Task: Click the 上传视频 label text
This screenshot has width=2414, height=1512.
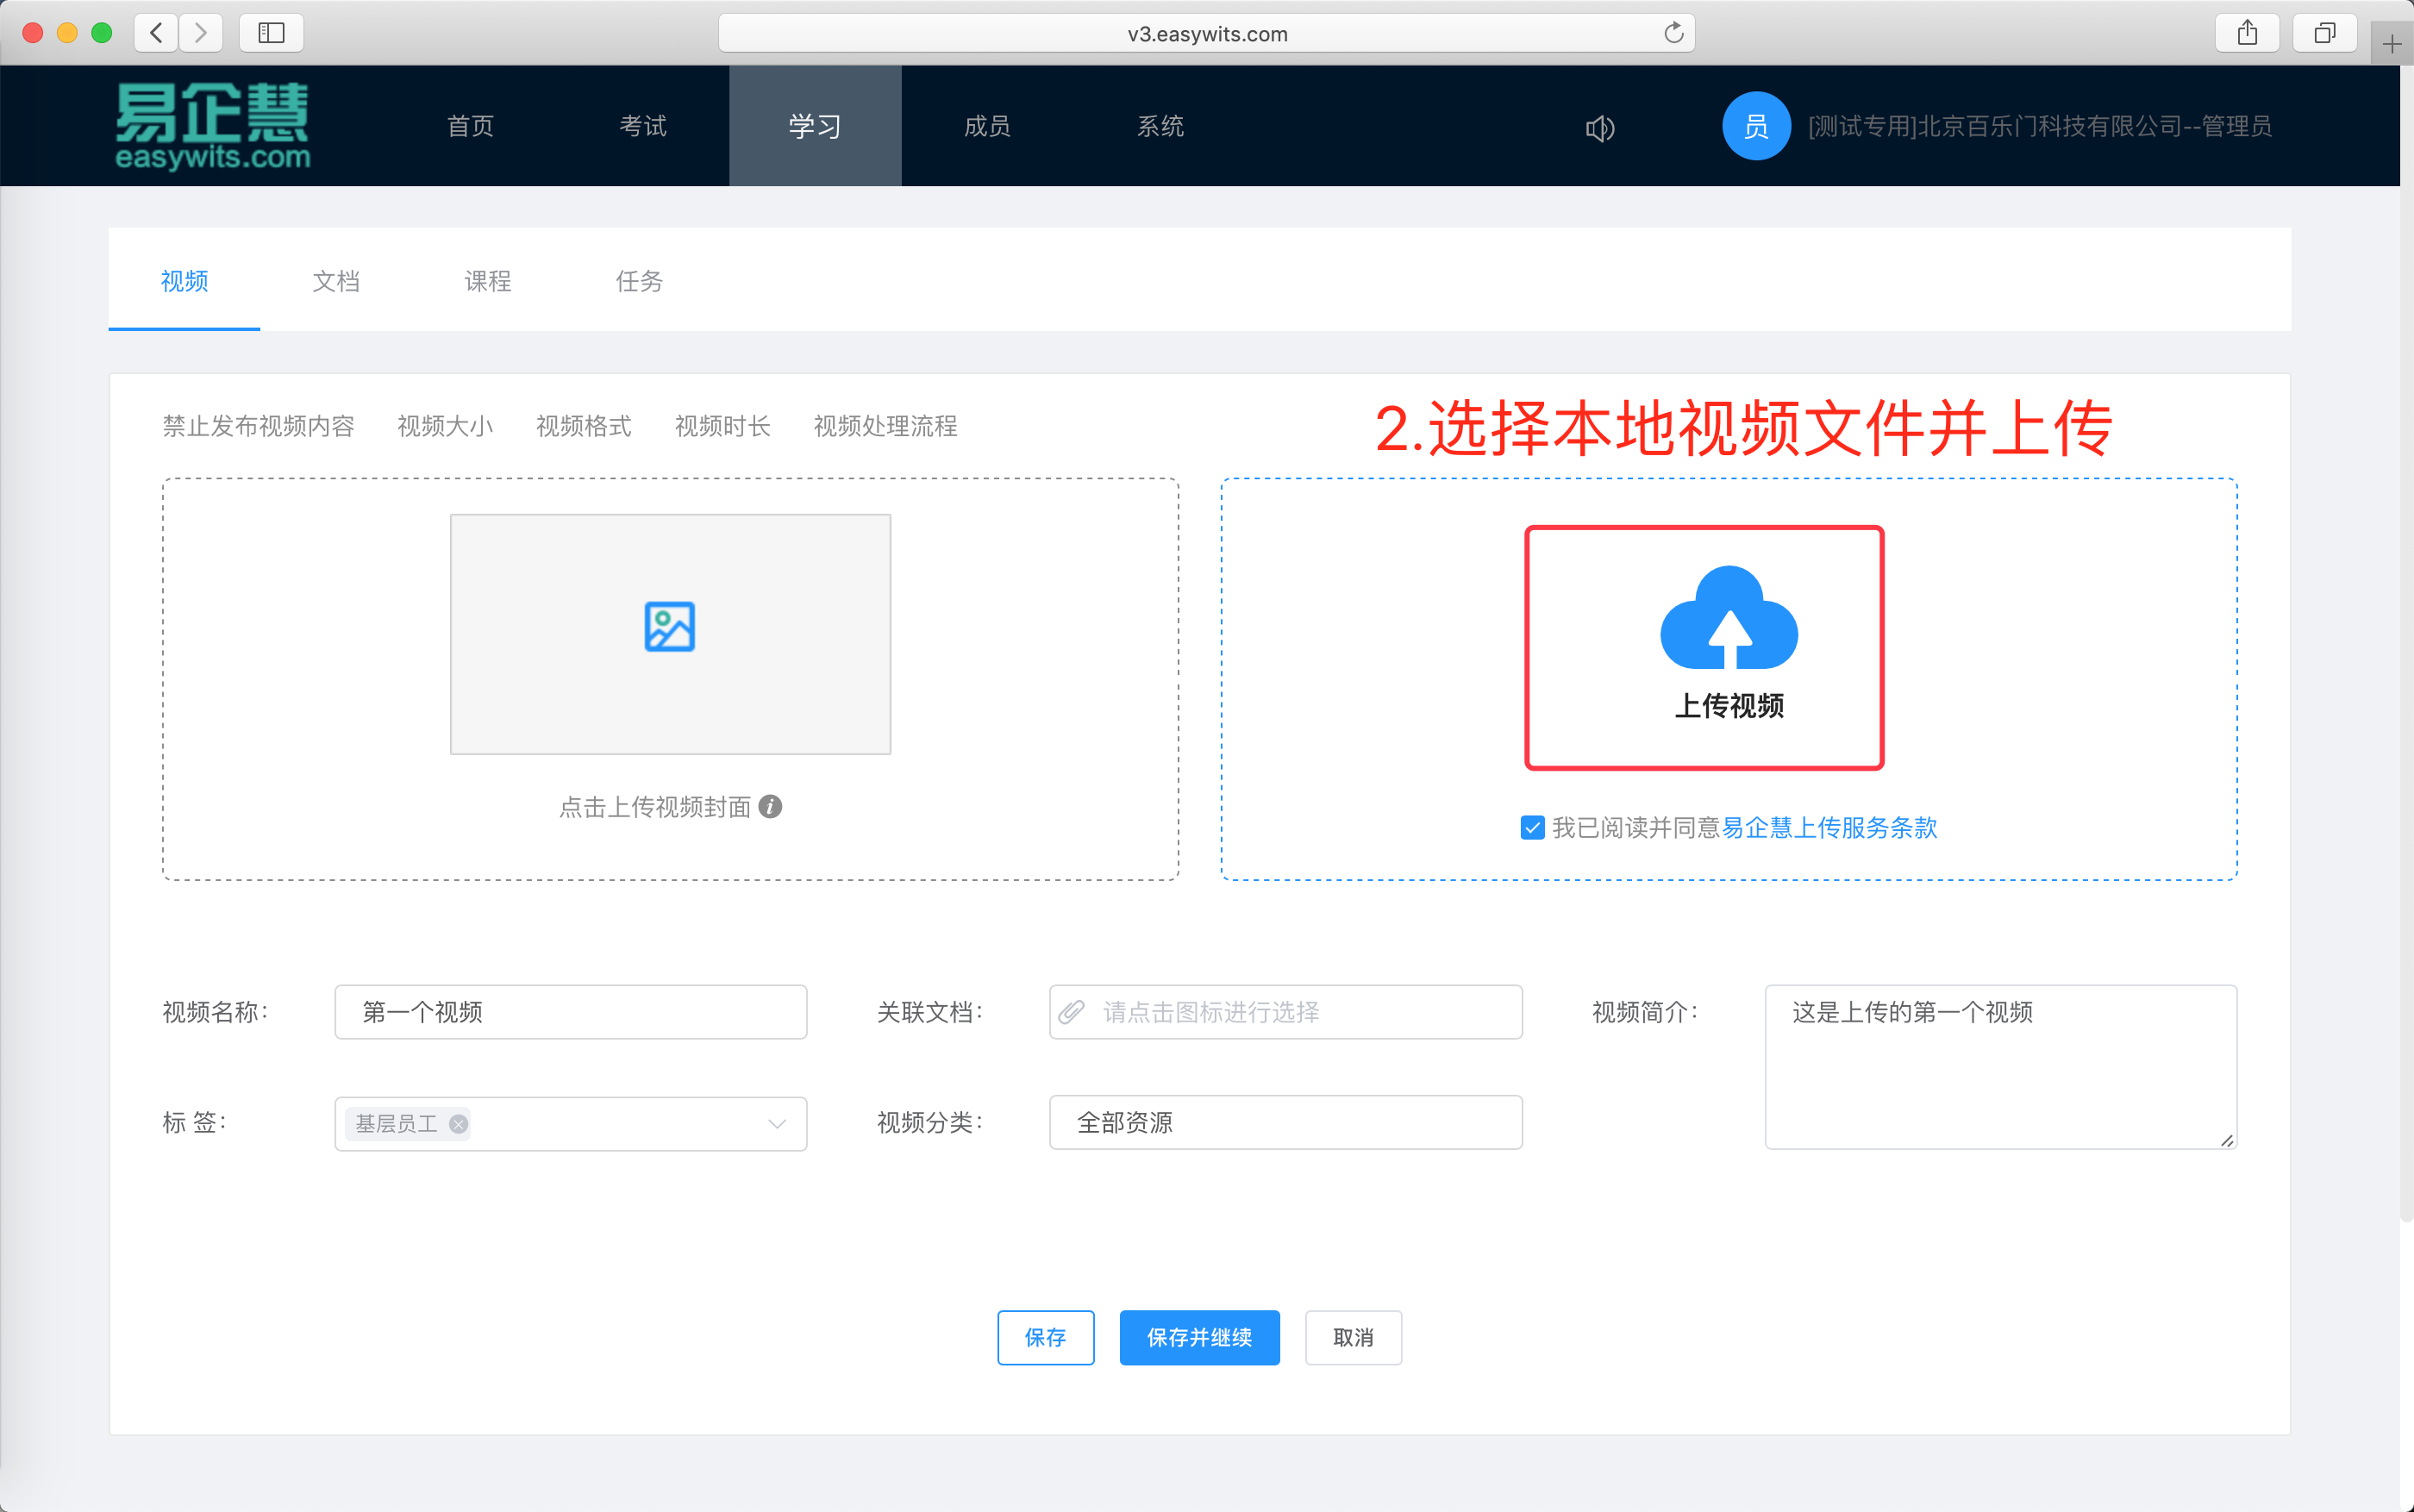Action: pyautogui.click(x=1729, y=705)
